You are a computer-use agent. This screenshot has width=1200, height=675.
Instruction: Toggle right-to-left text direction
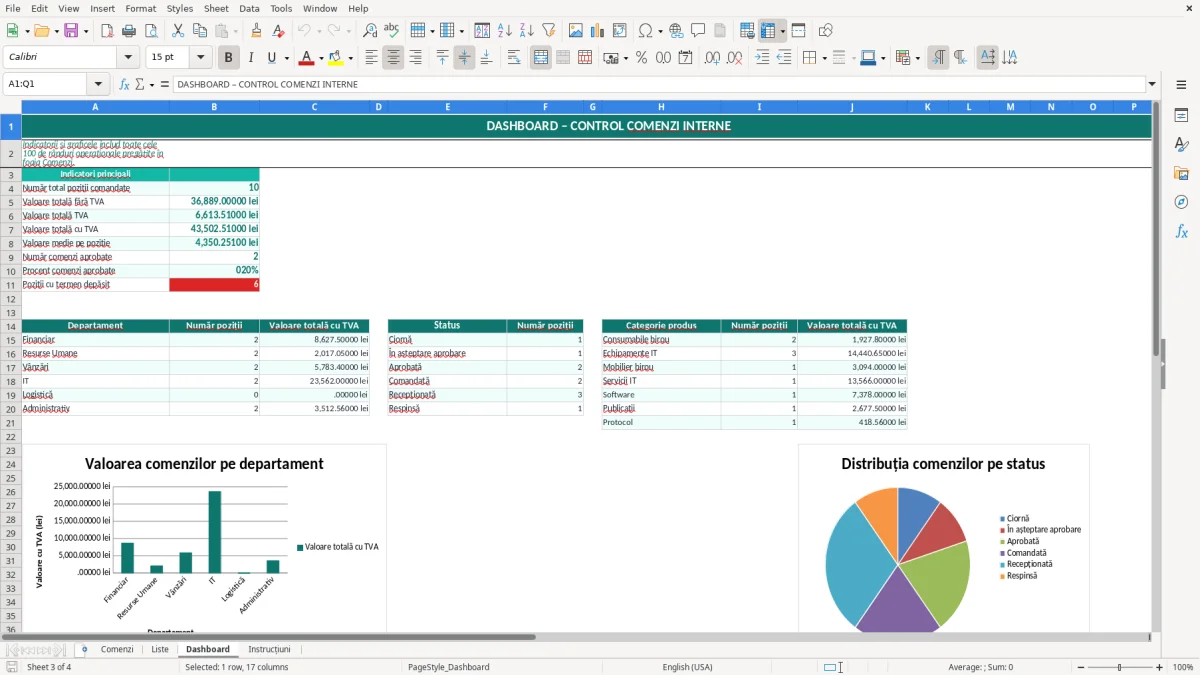(x=959, y=58)
